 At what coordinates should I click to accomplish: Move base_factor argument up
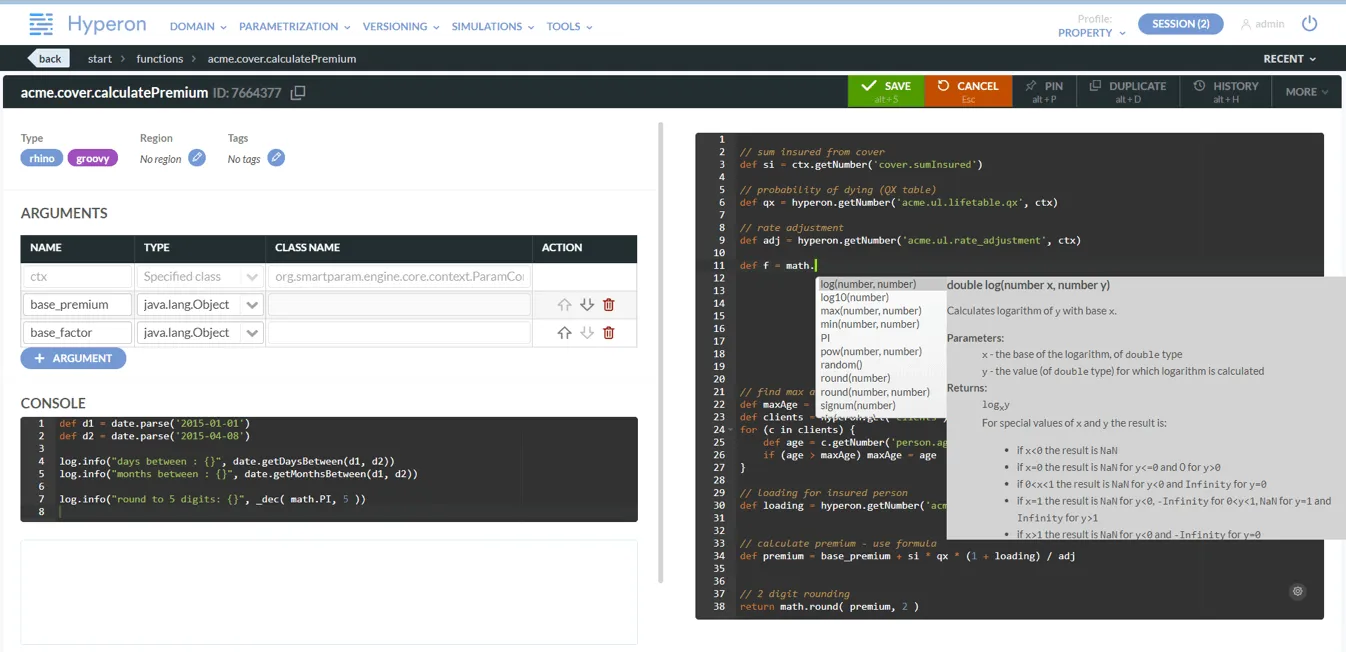click(564, 333)
